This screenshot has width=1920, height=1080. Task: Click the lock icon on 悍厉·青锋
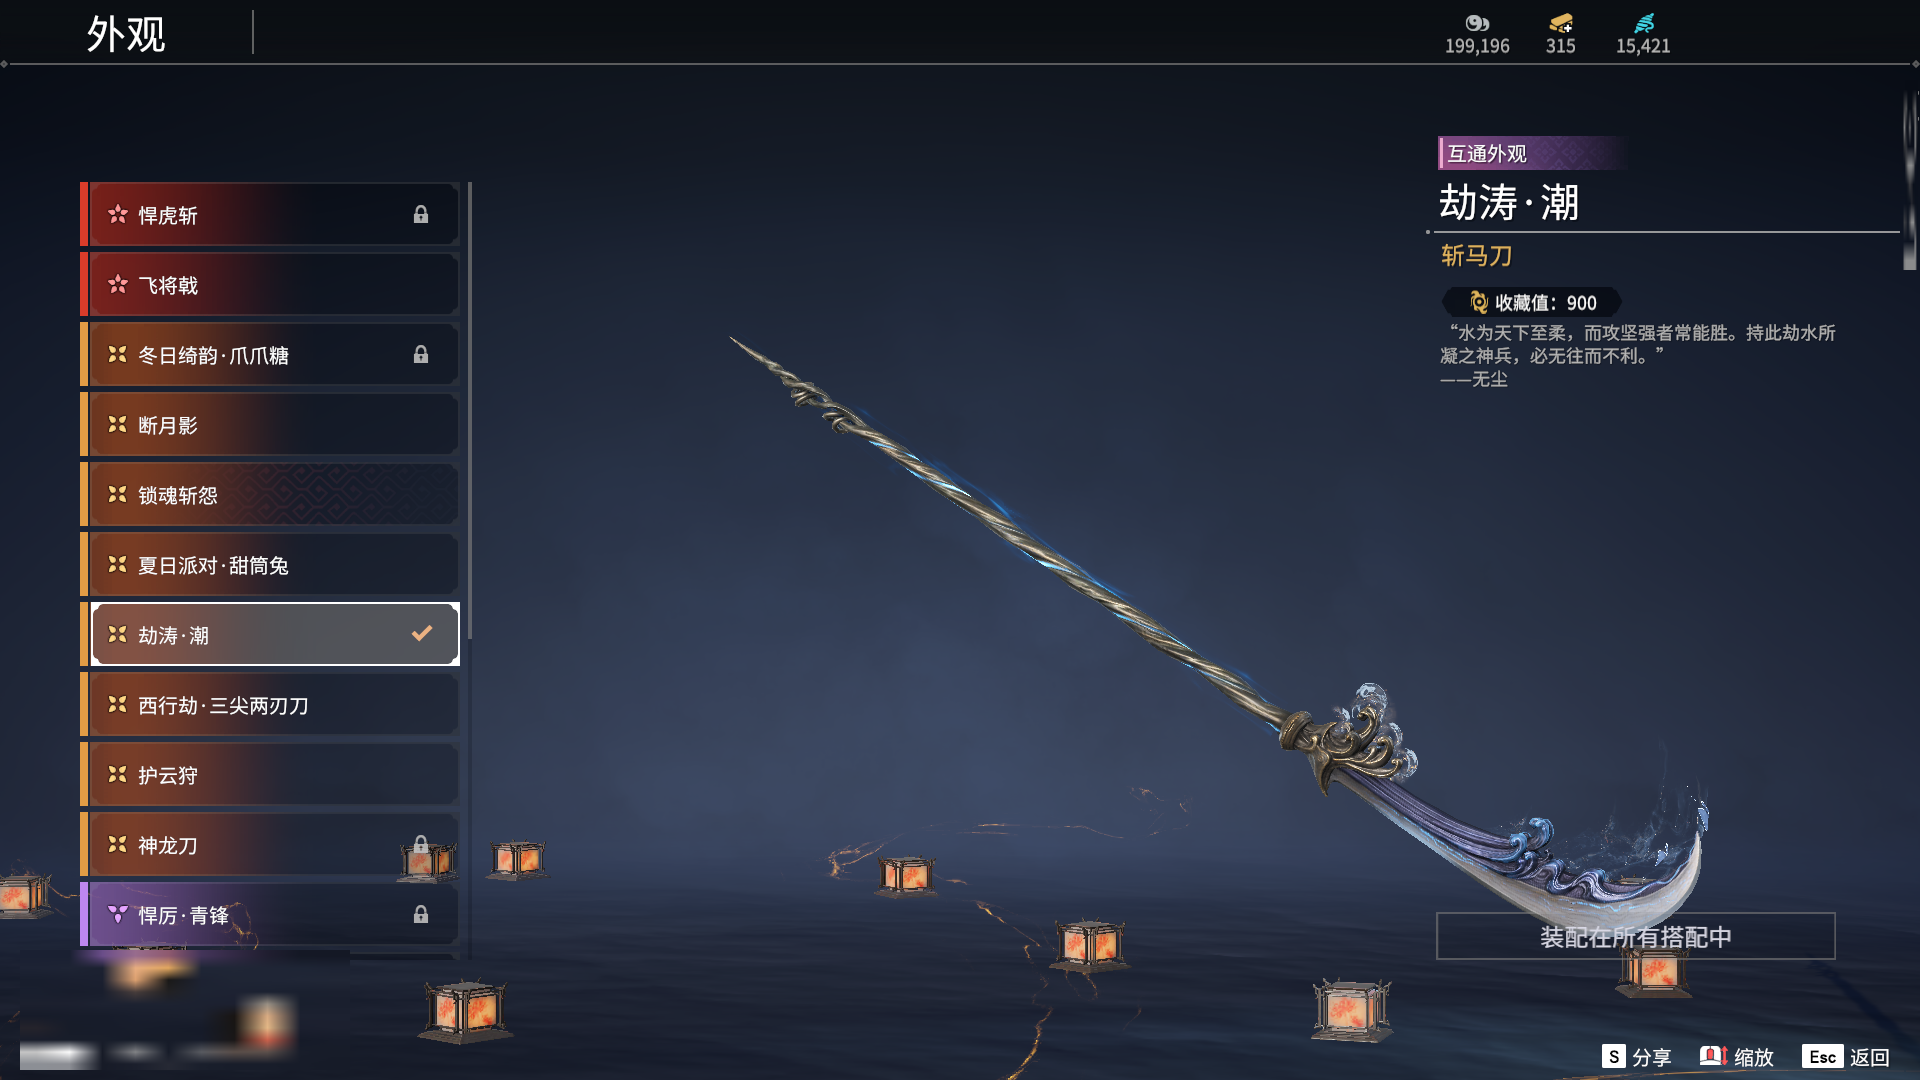point(421,914)
